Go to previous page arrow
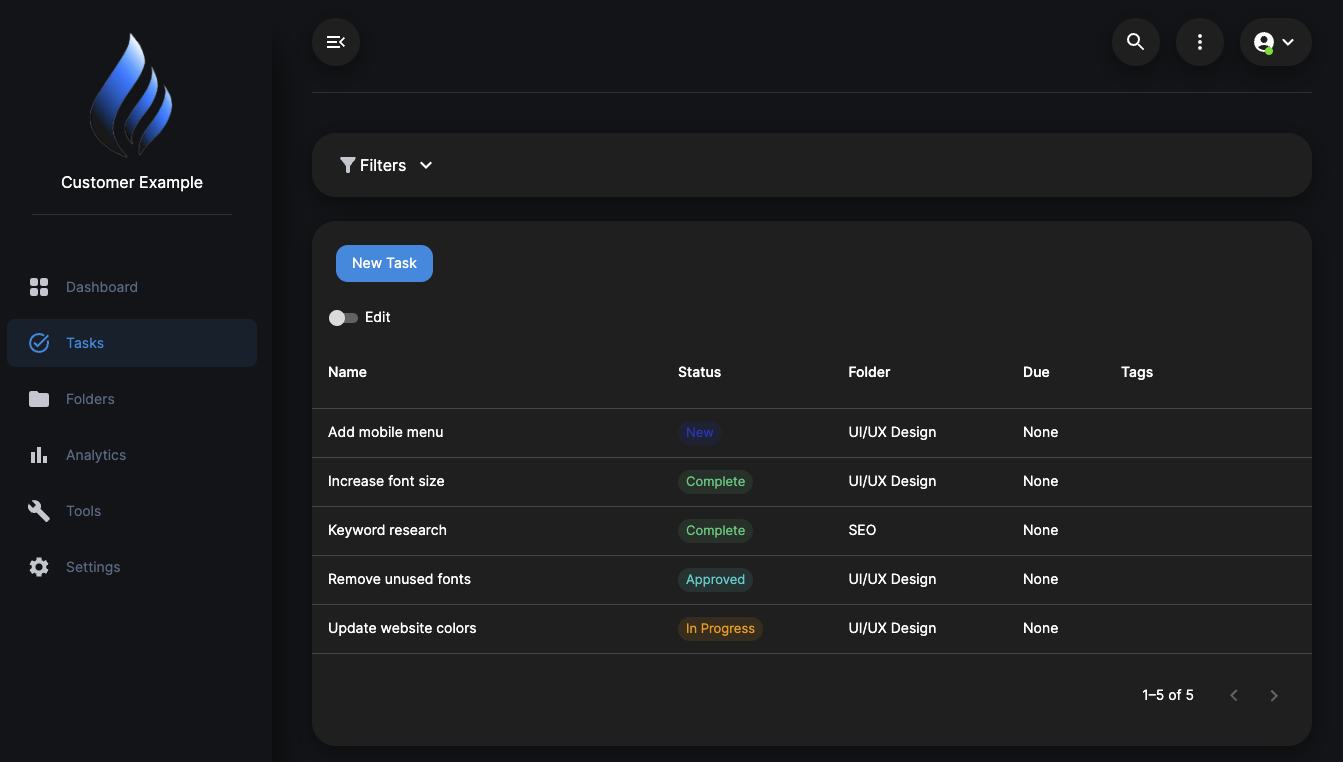This screenshot has height=762, width=1343. [1234, 695]
